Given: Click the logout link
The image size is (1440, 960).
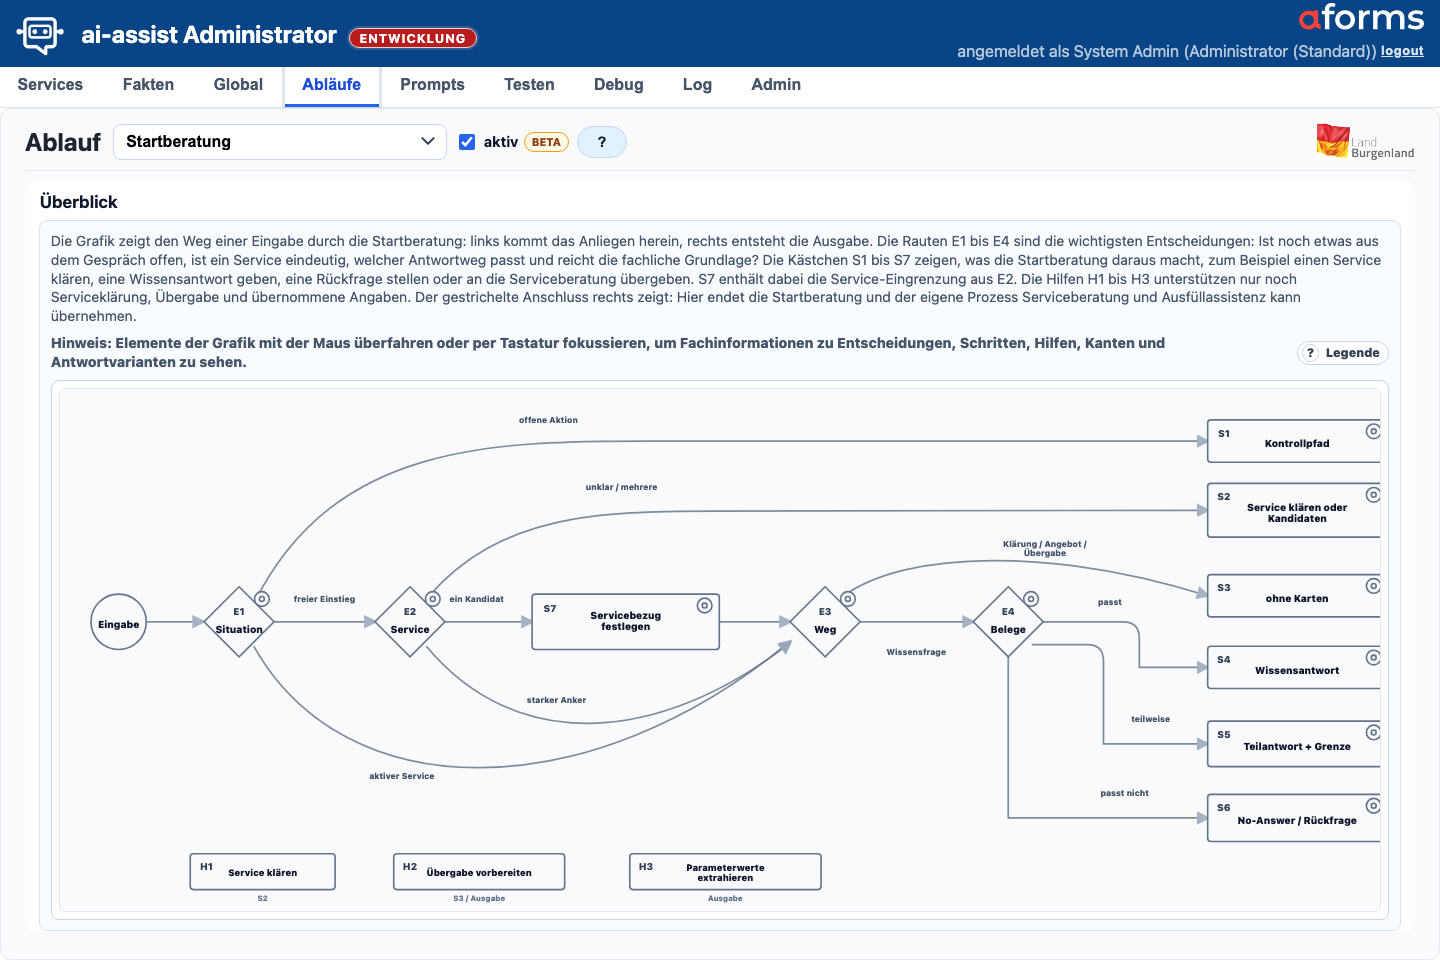Looking at the screenshot, I should click(x=1402, y=51).
